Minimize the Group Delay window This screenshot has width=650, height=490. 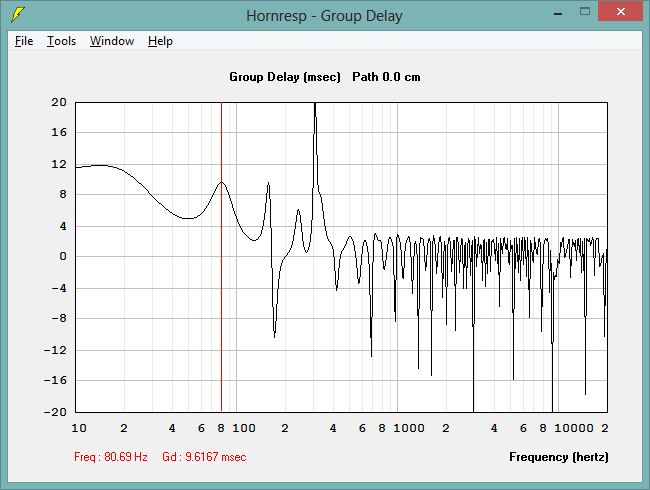pyautogui.click(x=558, y=13)
